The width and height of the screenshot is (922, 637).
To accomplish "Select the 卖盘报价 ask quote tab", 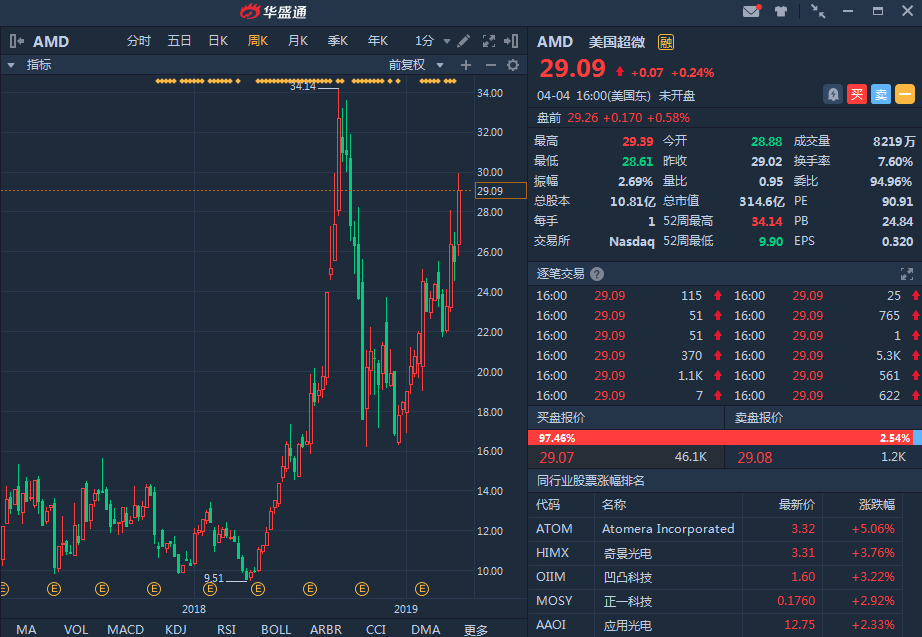I will pyautogui.click(x=759, y=418).
